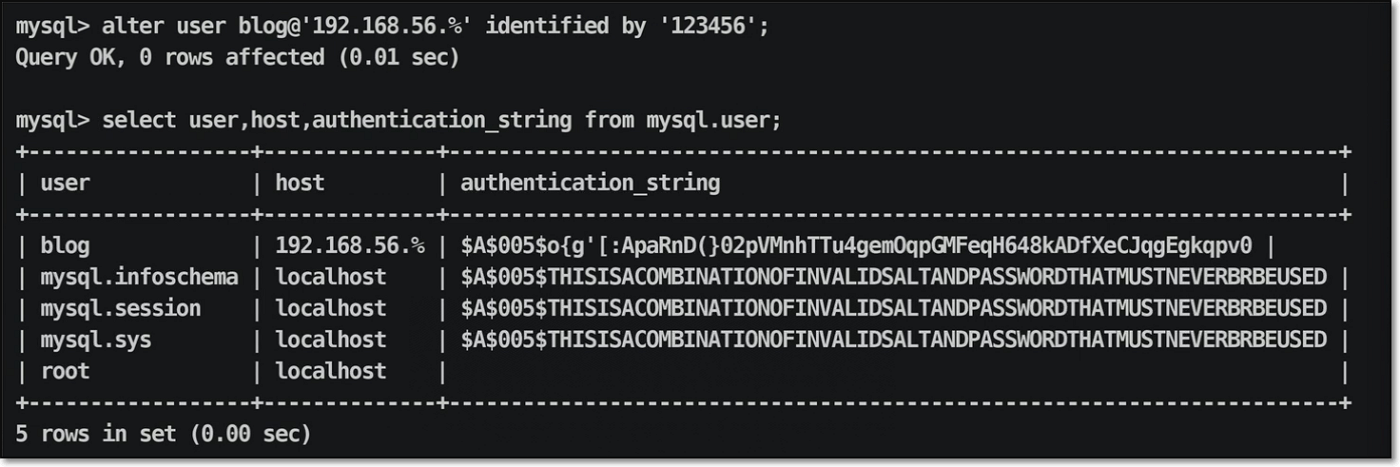The height and width of the screenshot is (467, 1400).
Task: Click the select user,host query line
Action: point(398,121)
